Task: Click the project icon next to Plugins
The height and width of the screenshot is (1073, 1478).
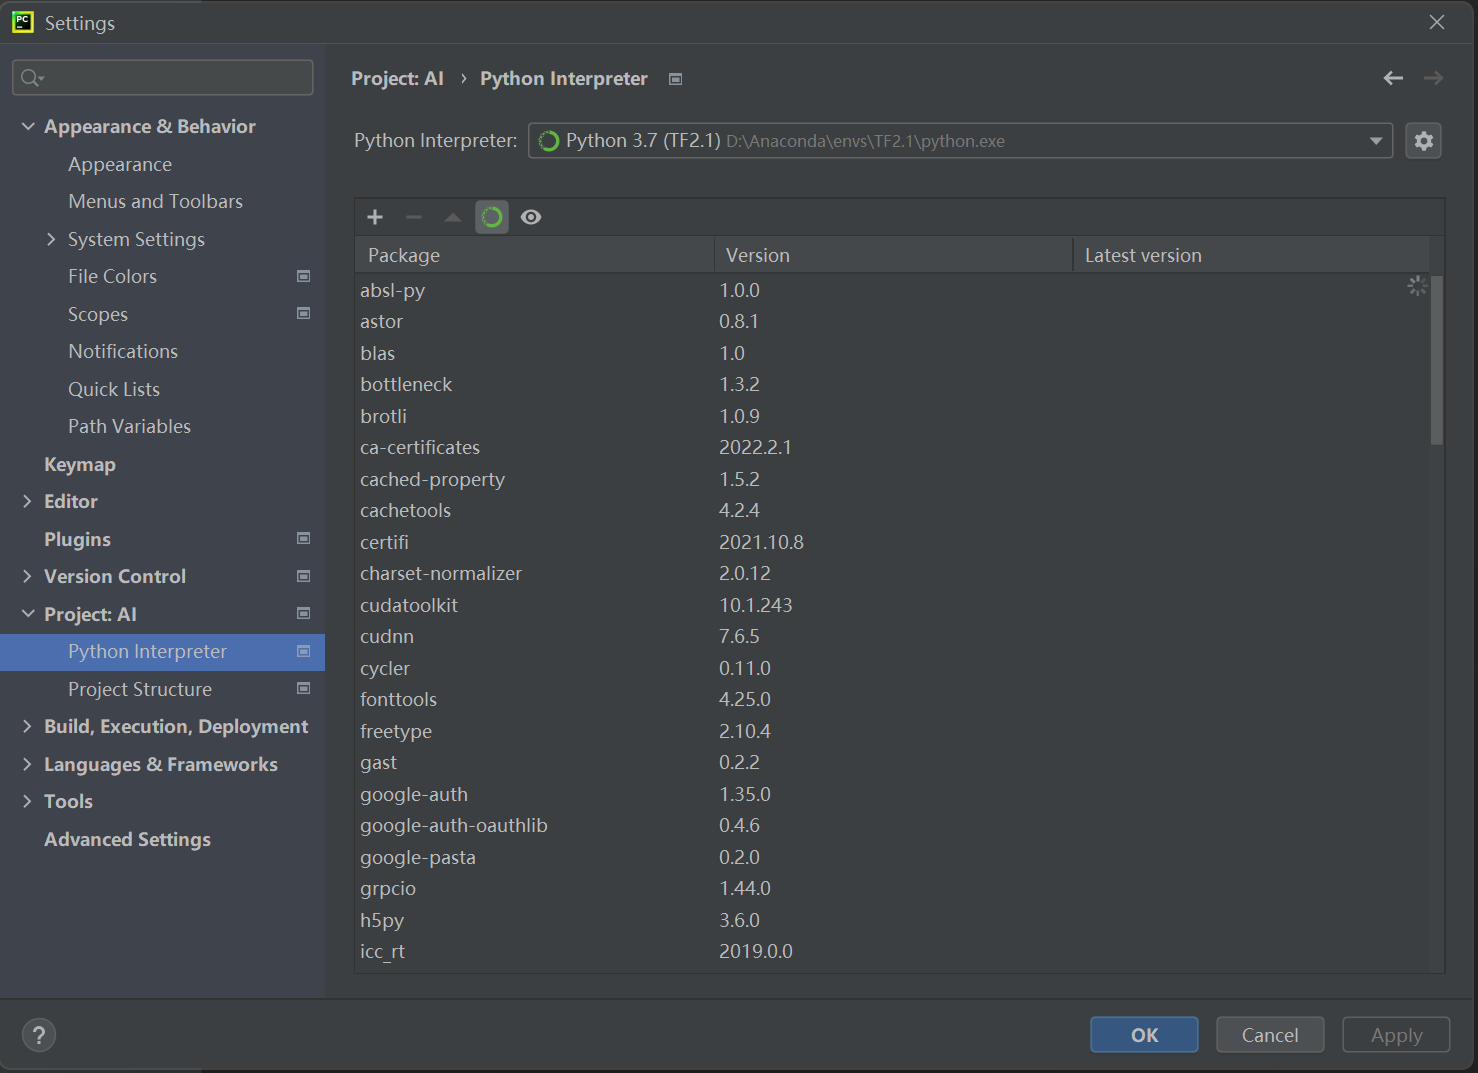Action: 303,538
